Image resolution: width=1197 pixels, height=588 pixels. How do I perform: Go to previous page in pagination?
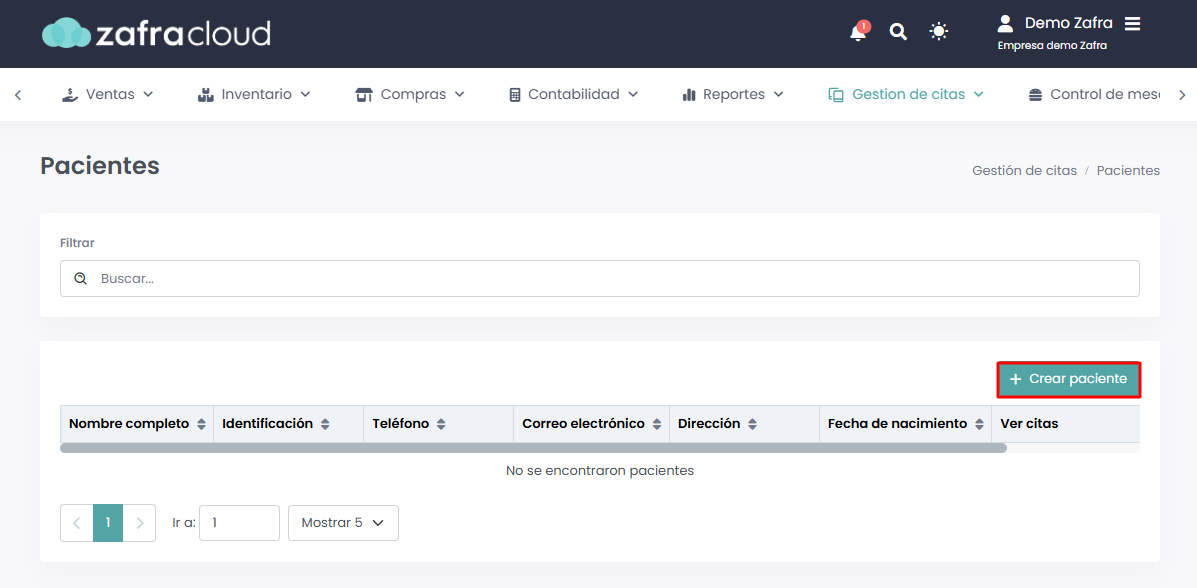tap(76, 523)
